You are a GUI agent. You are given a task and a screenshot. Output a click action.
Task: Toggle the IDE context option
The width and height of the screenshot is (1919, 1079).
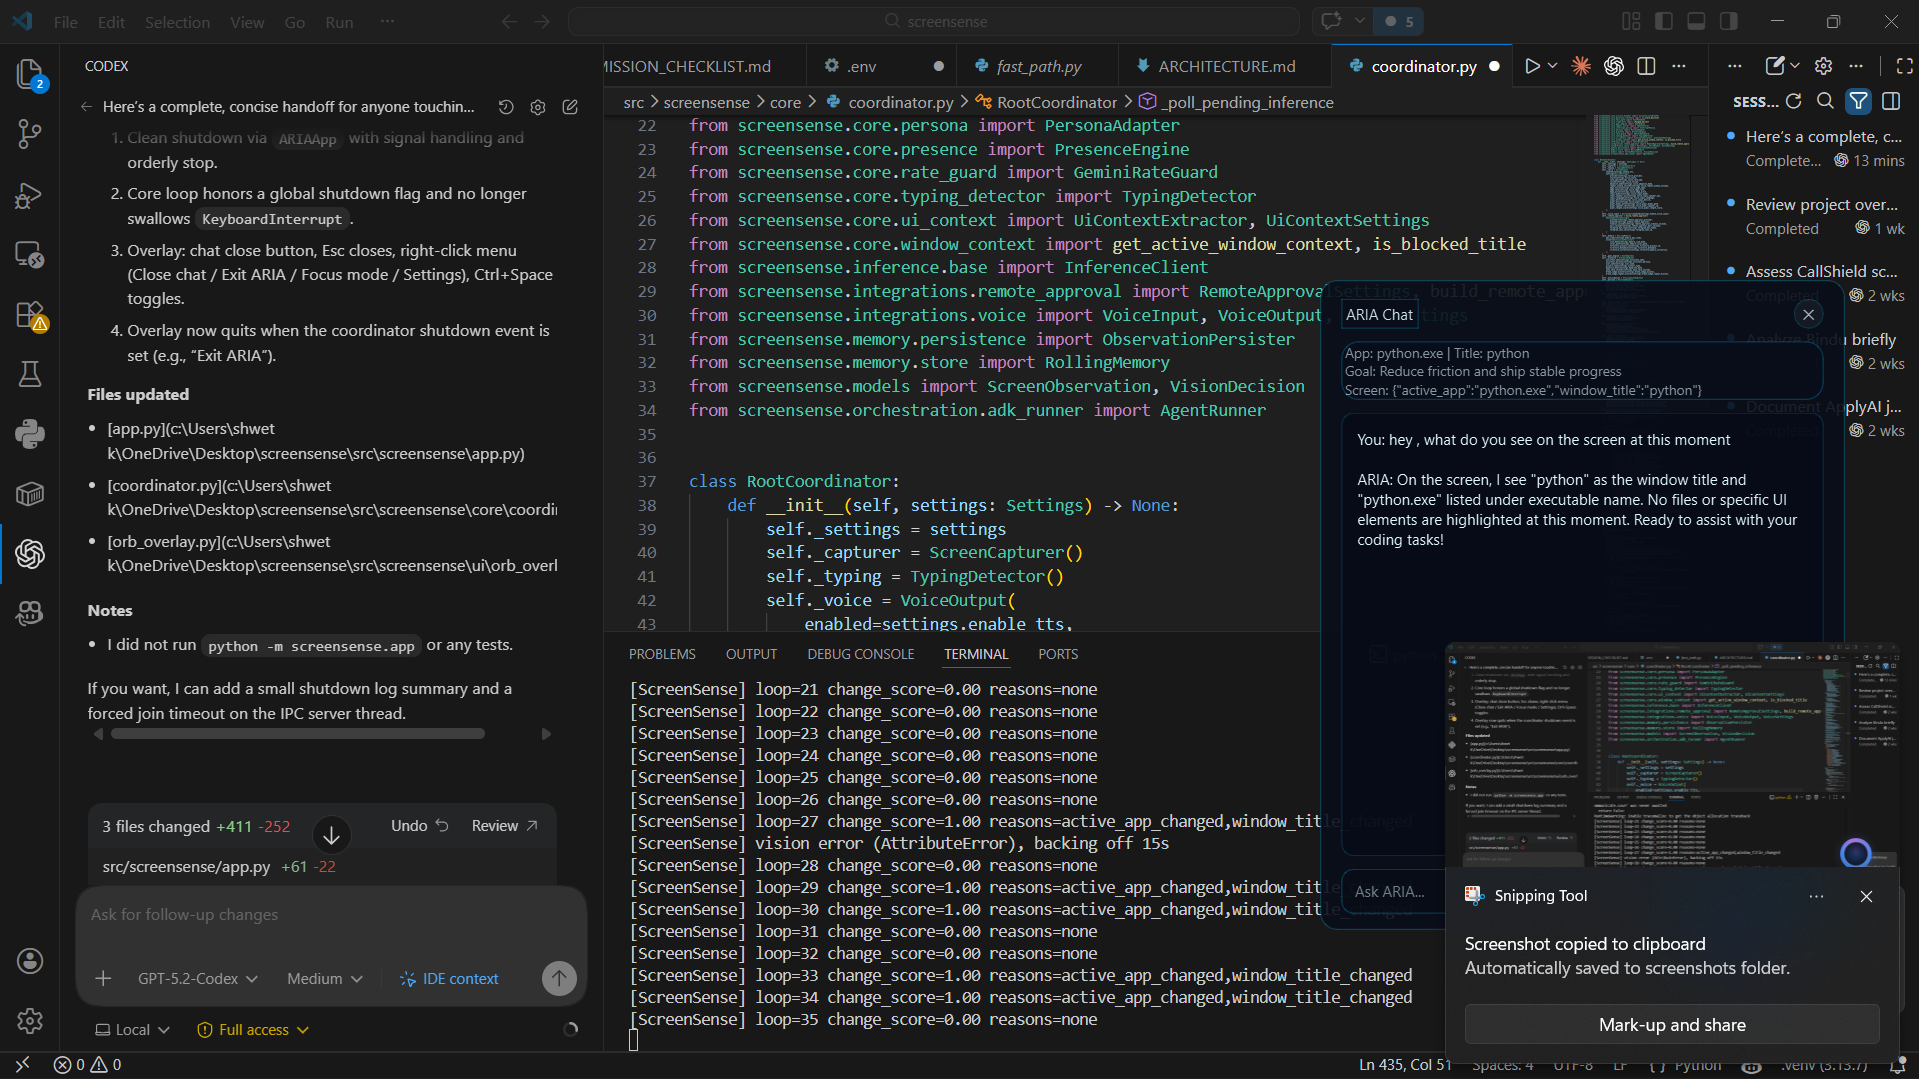click(x=449, y=979)
